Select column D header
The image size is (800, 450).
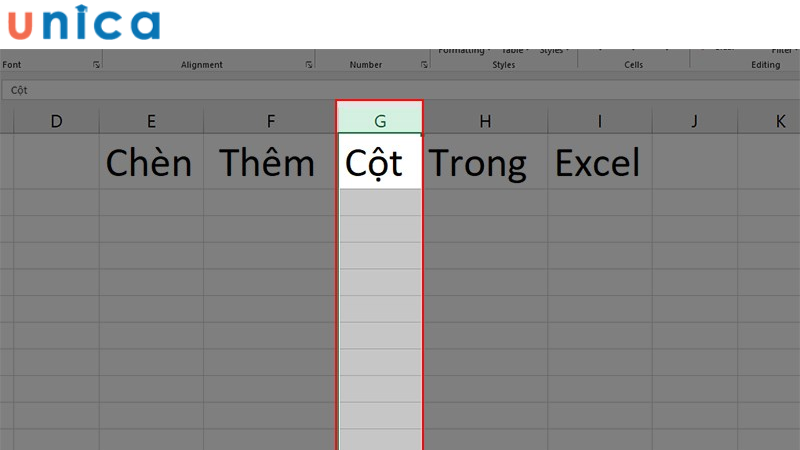56,121
